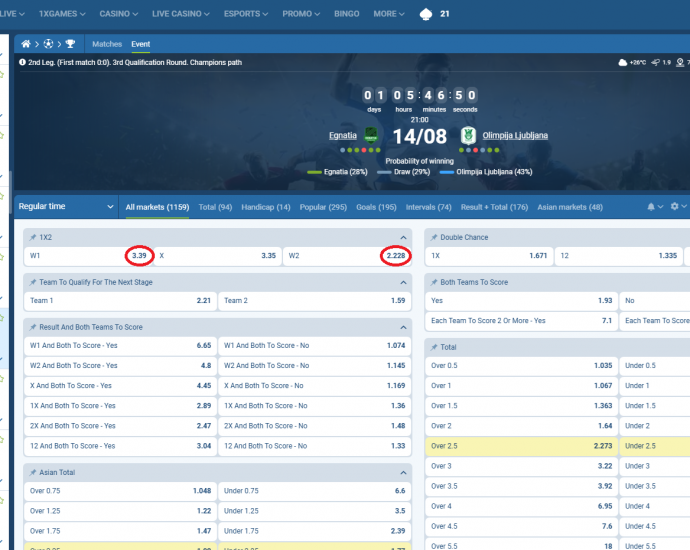
Task: Open the 1XGAMES menu dropdown
Action: click(62, 14)
